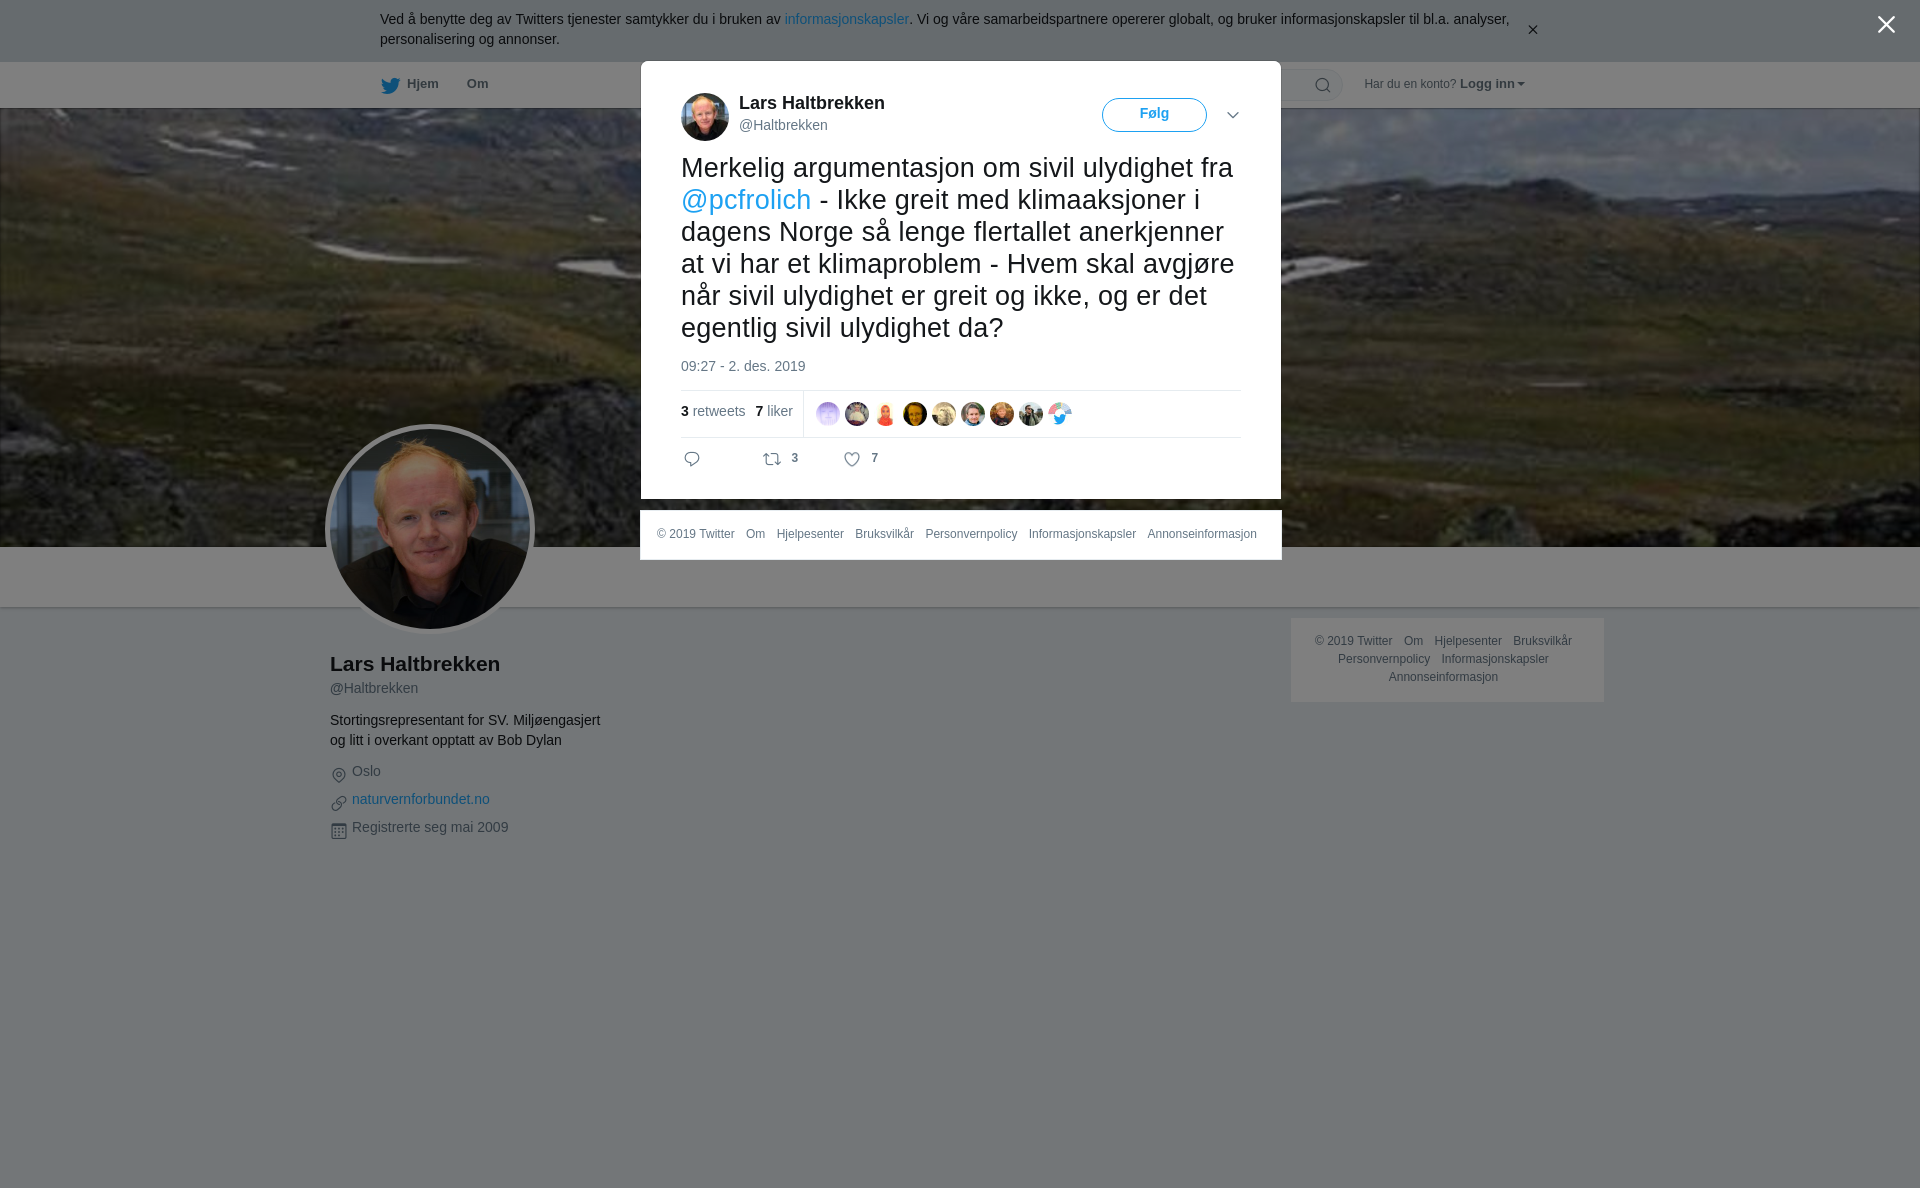Click the retweet icon under the tweet
The image size is (1920, 1188).
[772, 459]
